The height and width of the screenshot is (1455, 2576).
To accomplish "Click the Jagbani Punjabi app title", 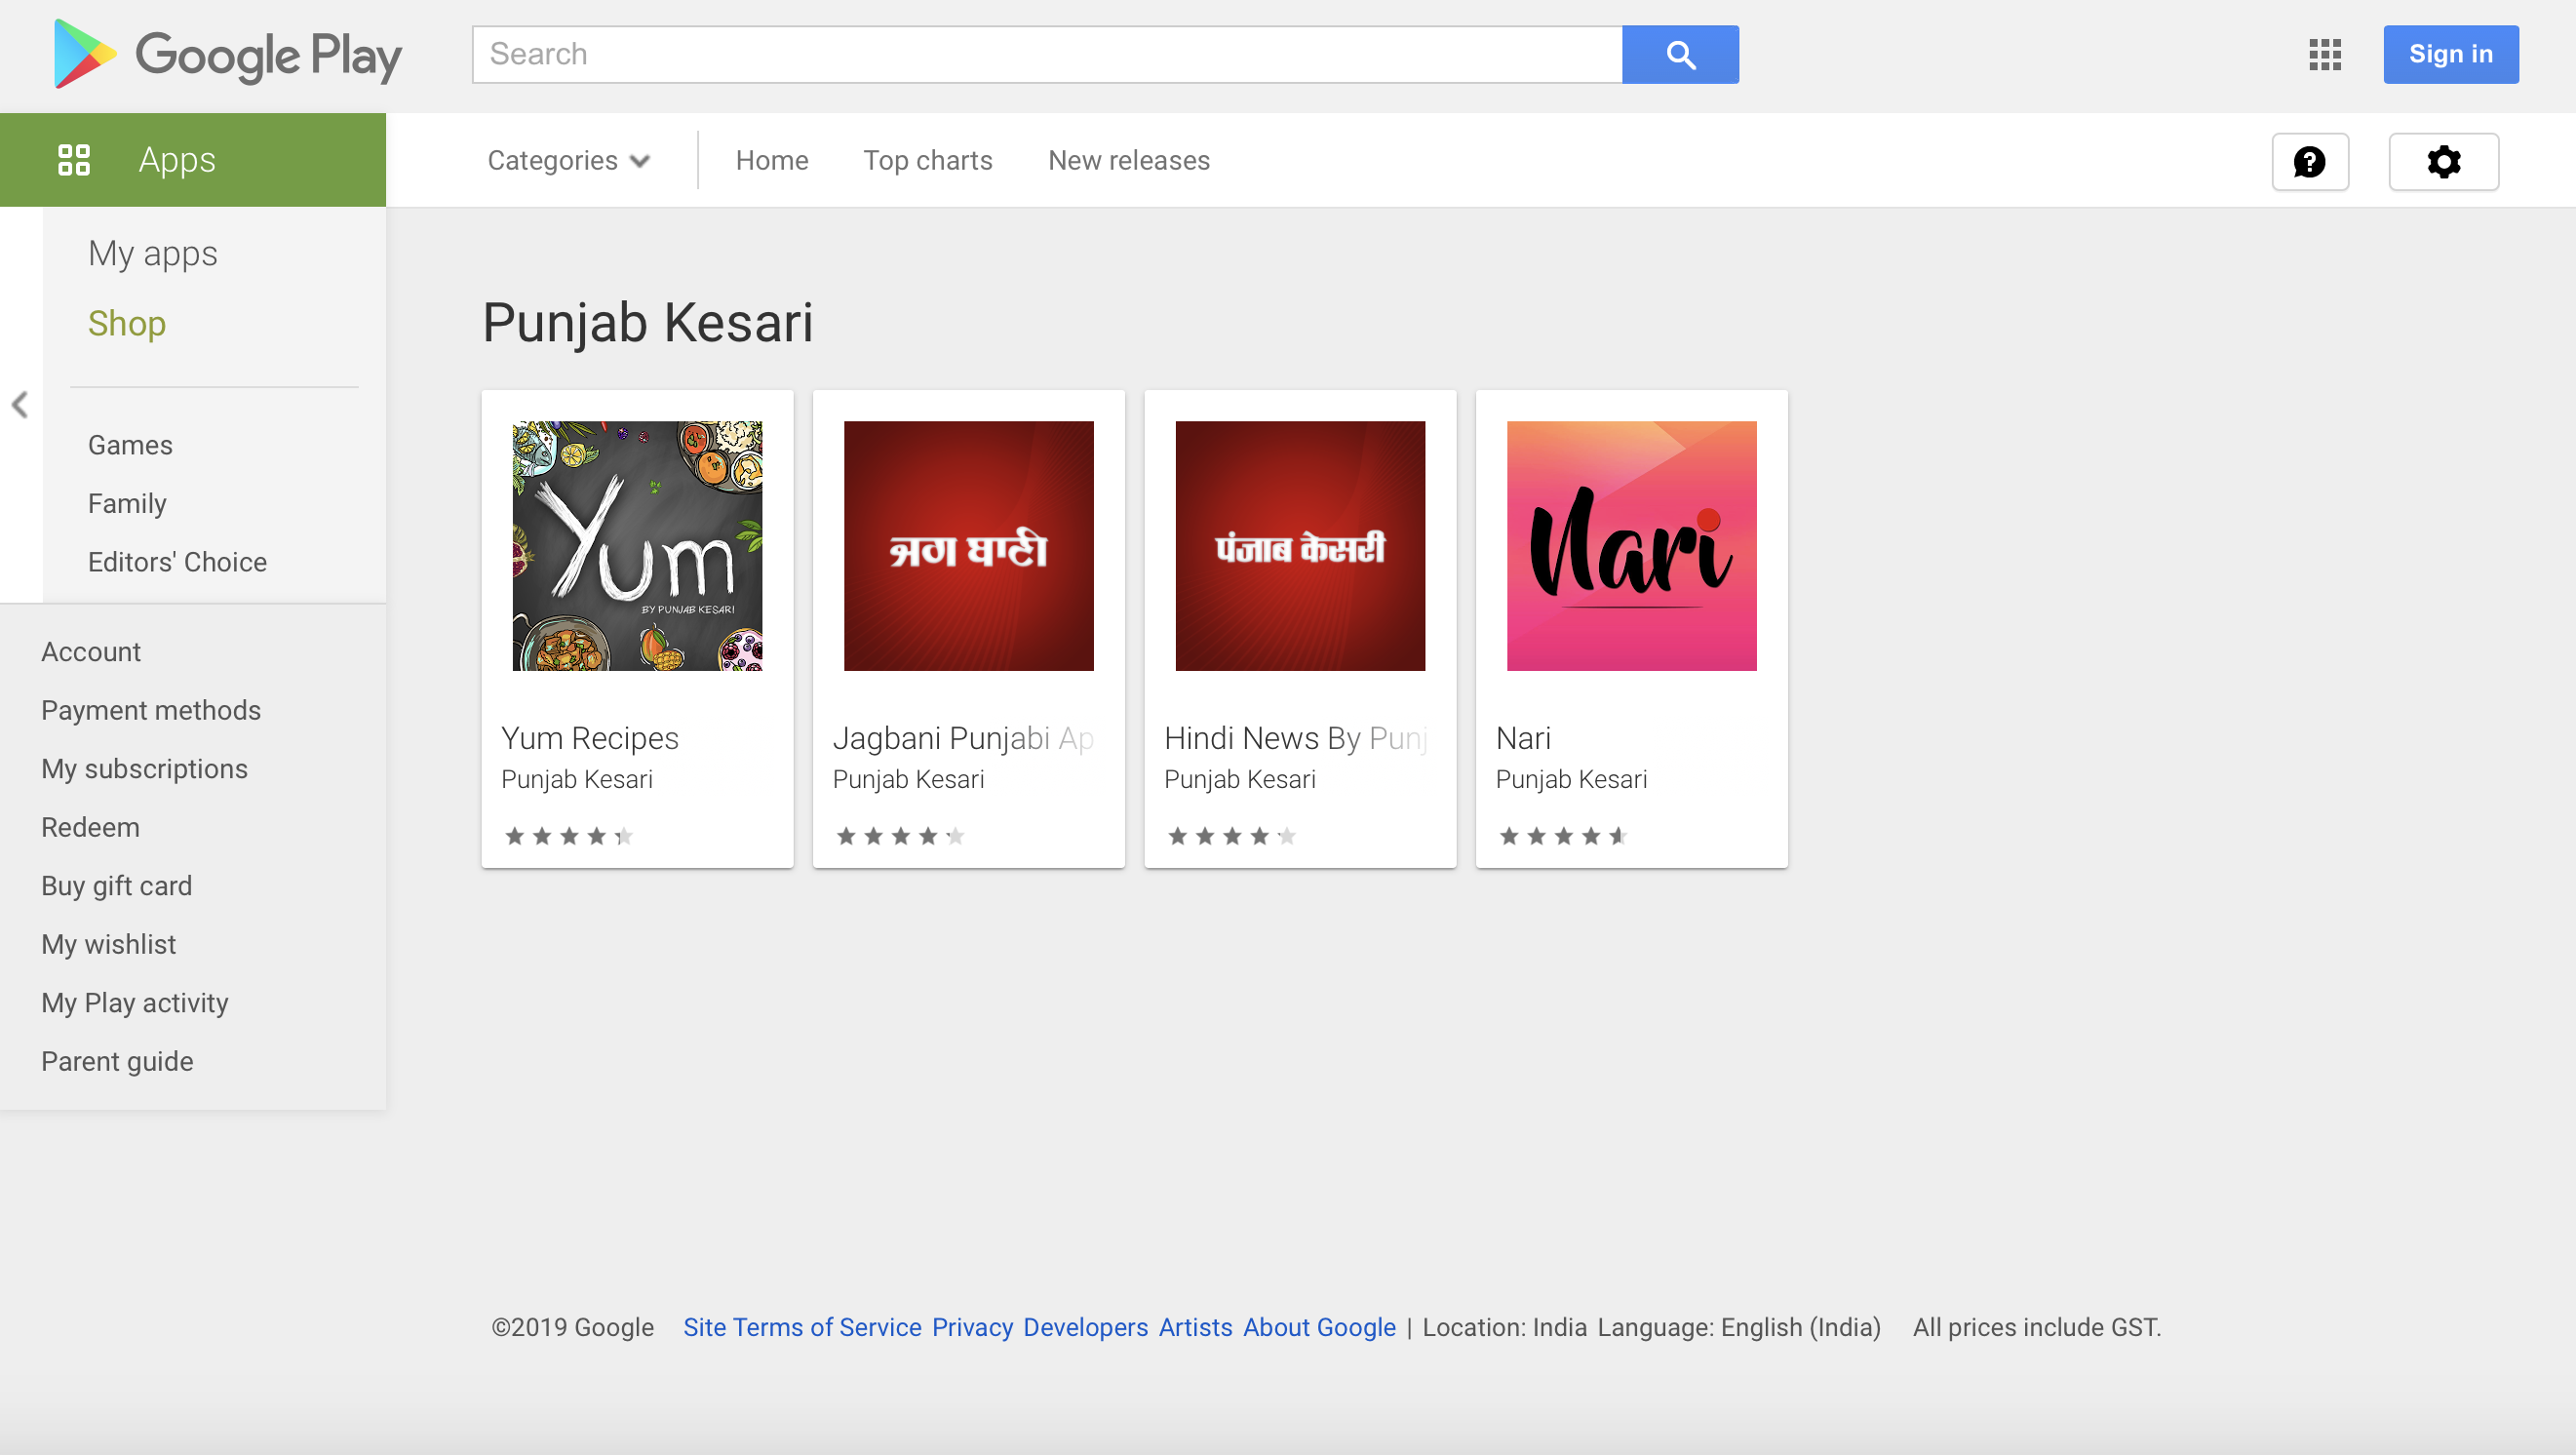I will click(964, 738).
